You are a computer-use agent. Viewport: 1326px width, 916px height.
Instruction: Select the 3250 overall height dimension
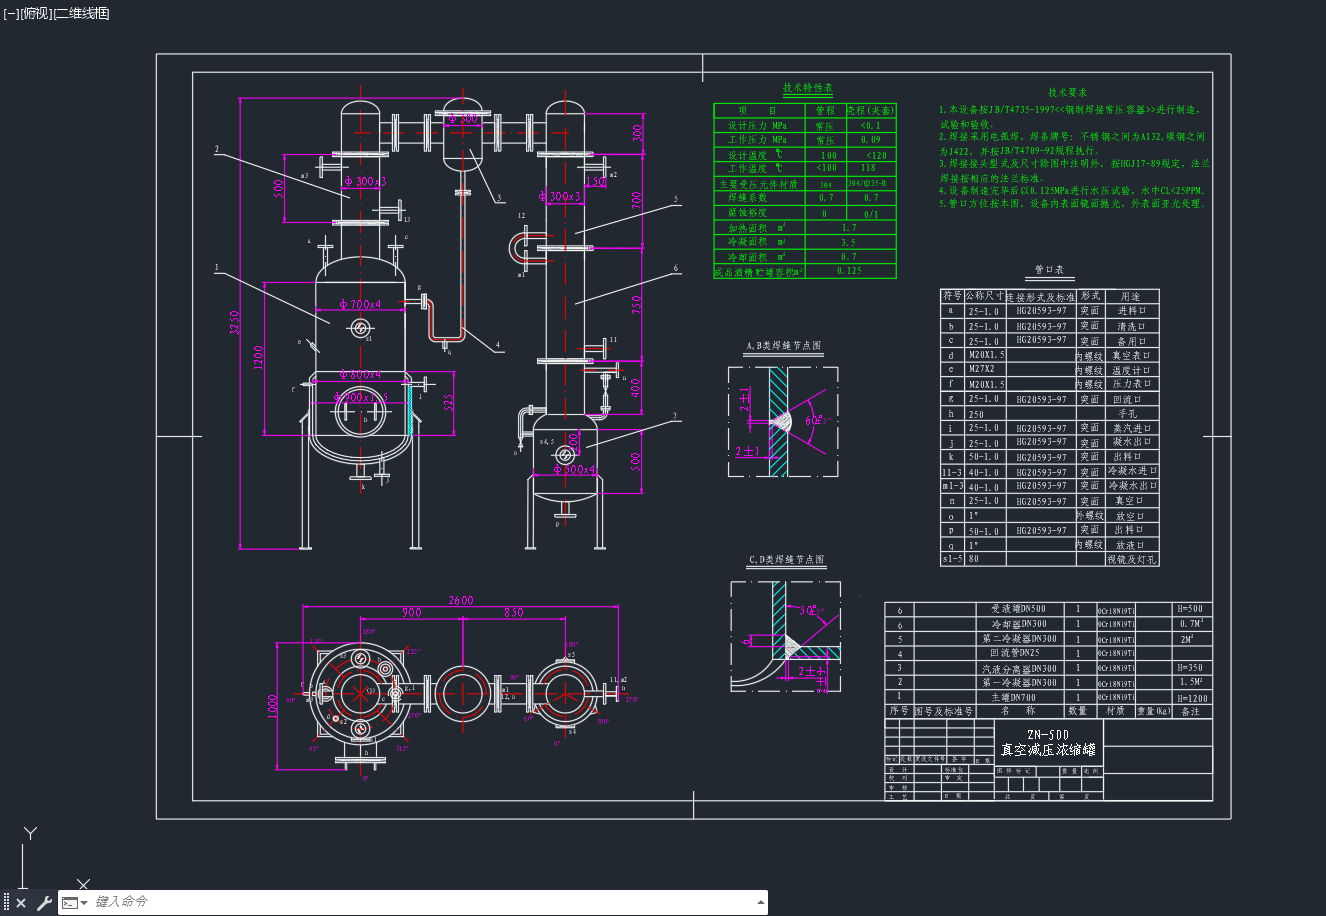coord(236,321)
